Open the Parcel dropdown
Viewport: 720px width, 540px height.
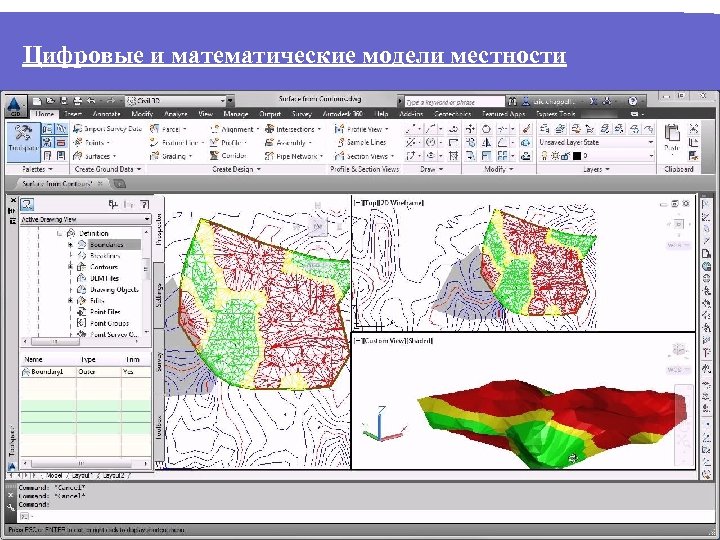pos(168,129)
